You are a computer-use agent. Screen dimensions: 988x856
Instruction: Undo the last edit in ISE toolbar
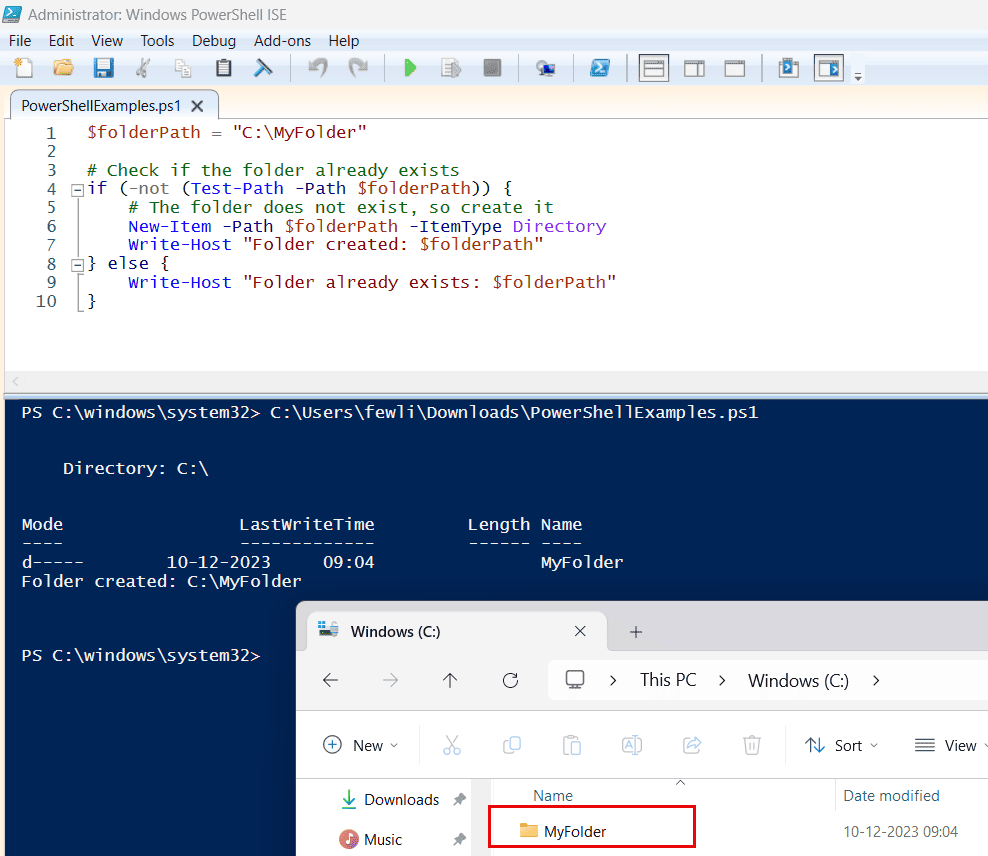tap(318, 67)
